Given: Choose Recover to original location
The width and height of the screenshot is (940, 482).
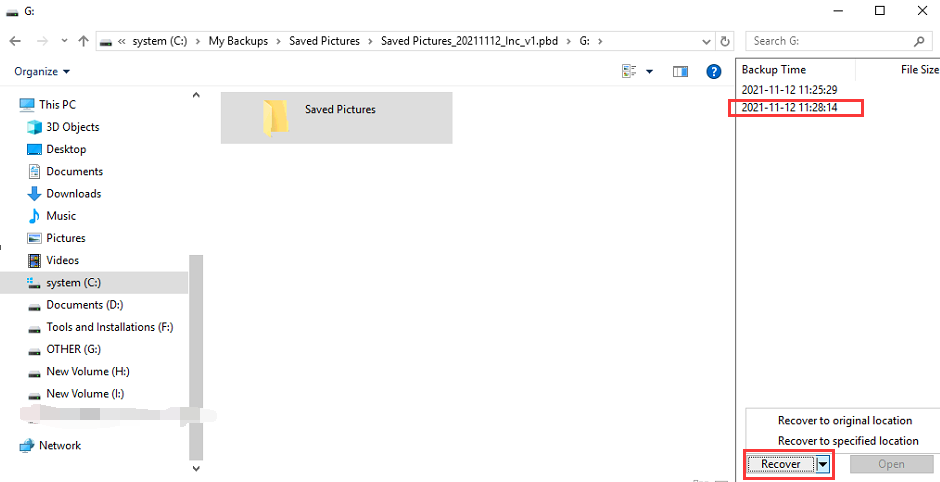Looking at the screenshot, I should [x=845, y=420].
